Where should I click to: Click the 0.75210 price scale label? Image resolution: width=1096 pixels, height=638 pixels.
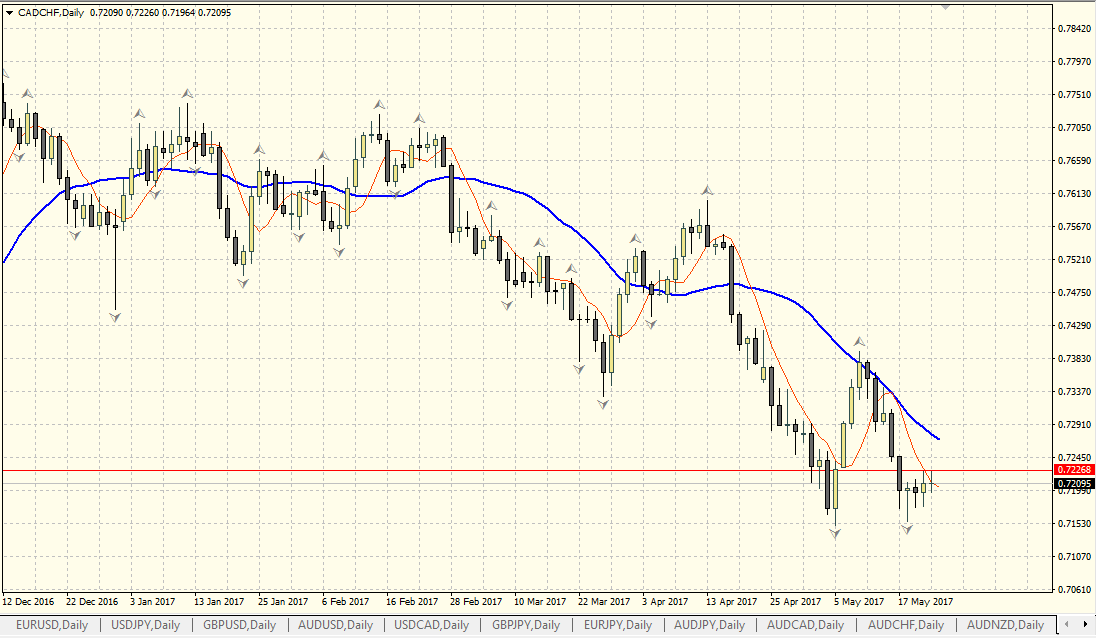tap(1074, 259)
